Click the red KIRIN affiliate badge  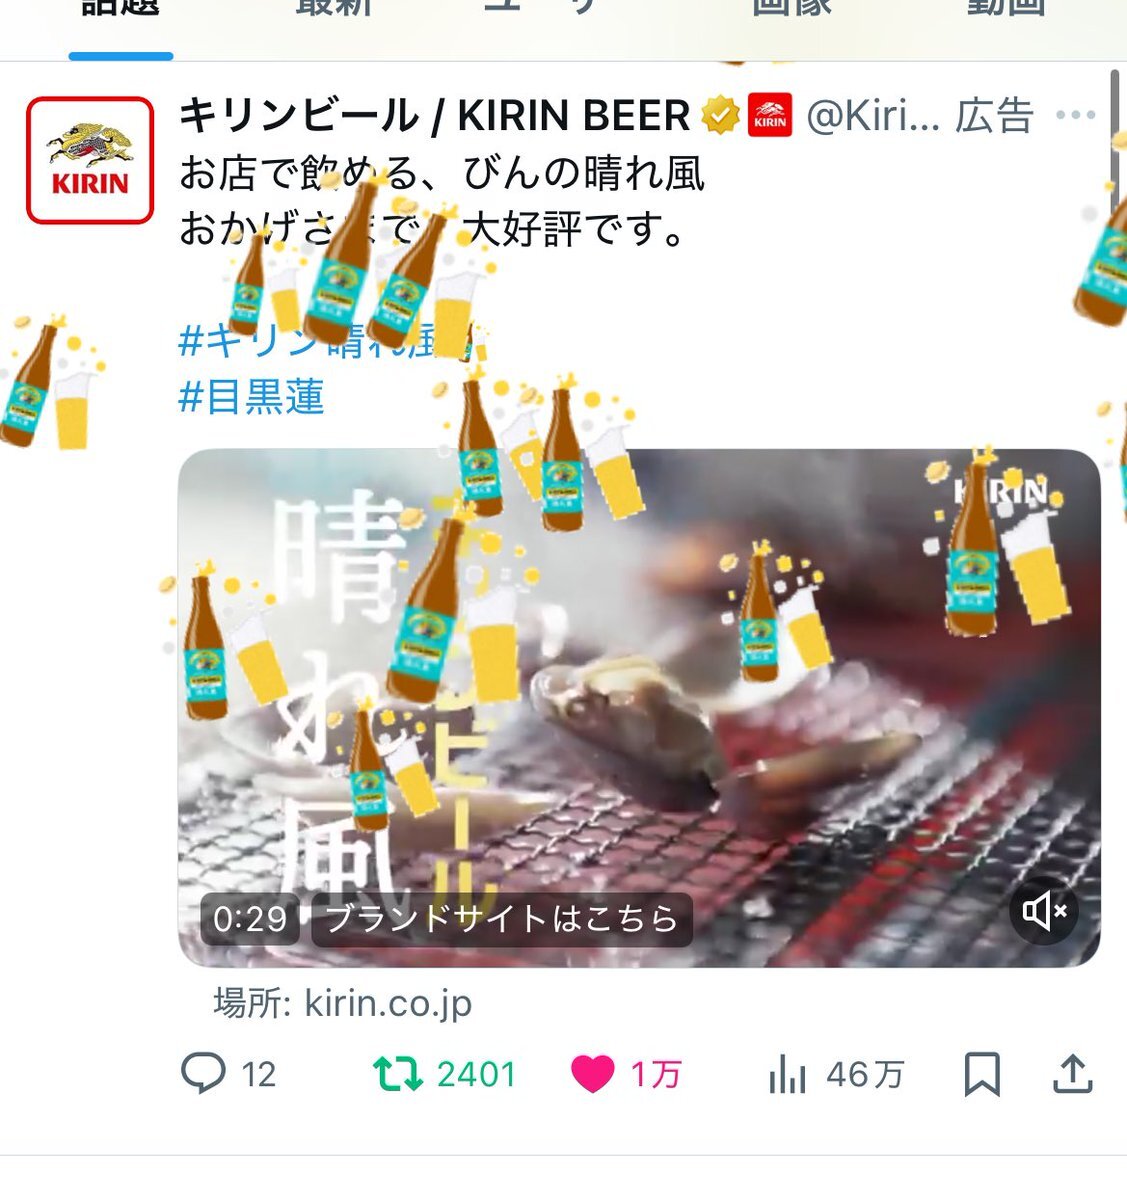(770, 116)
